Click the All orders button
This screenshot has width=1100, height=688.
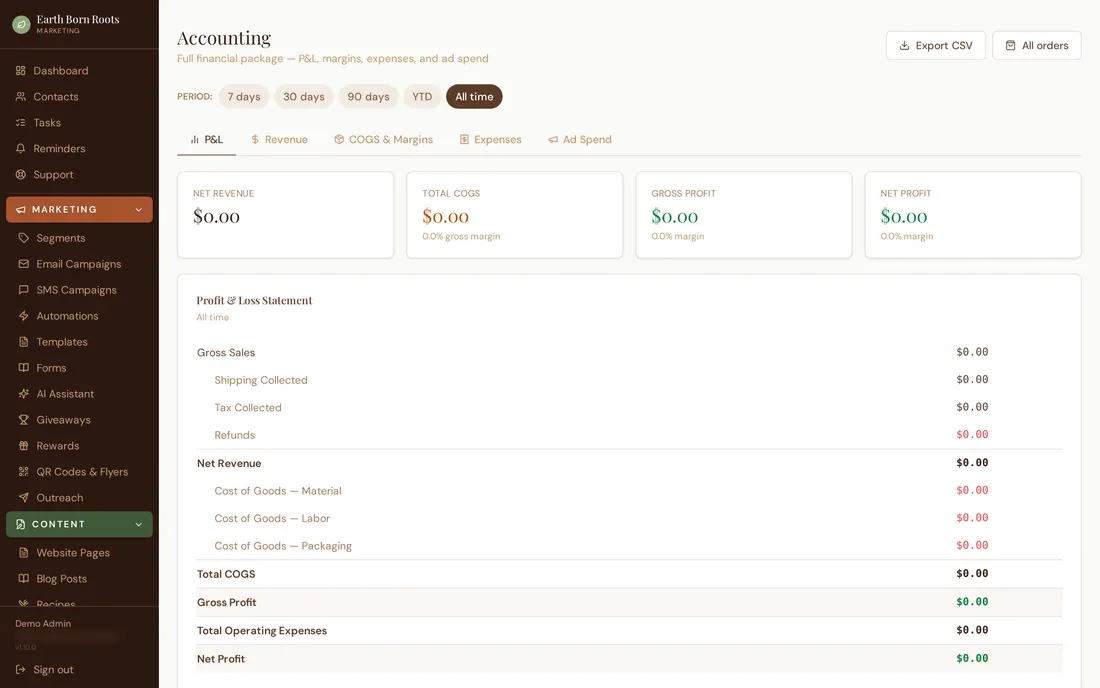(x=1037, y=46)
